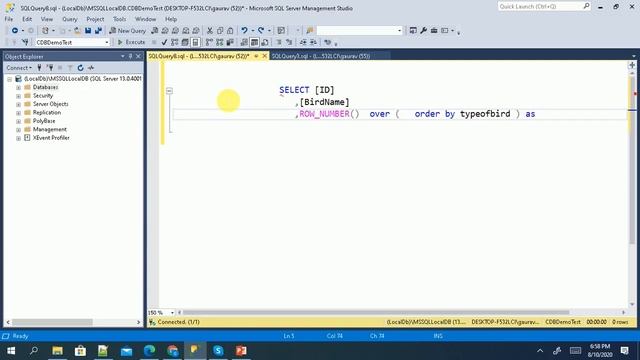Open PowerPoint from the taskbar

(x=241, y=351)
